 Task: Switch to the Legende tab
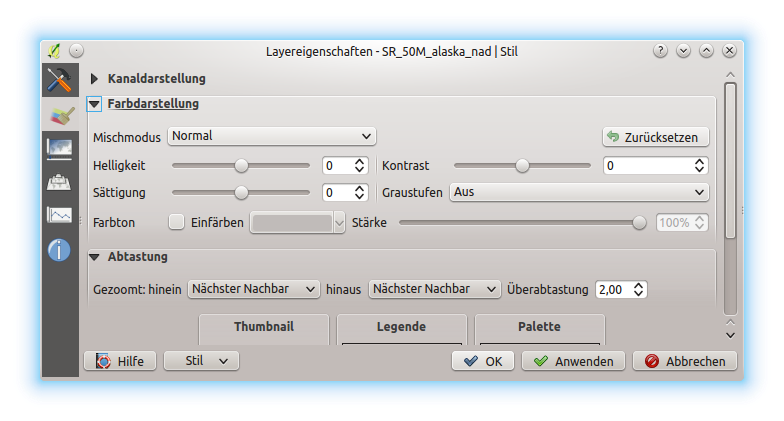coord(401,327)
